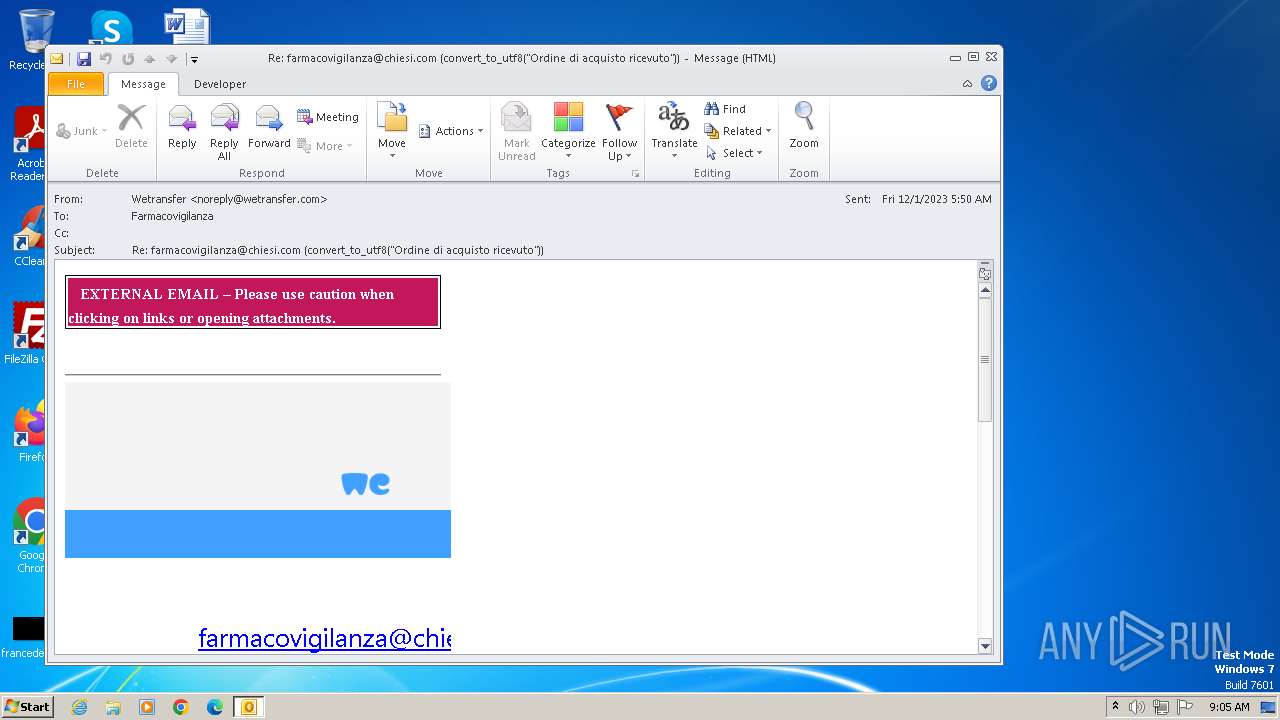This screenshot has height=720, width=1280.
Task: Click the Action Center flag tray icon
Action: coord(1184,707)
